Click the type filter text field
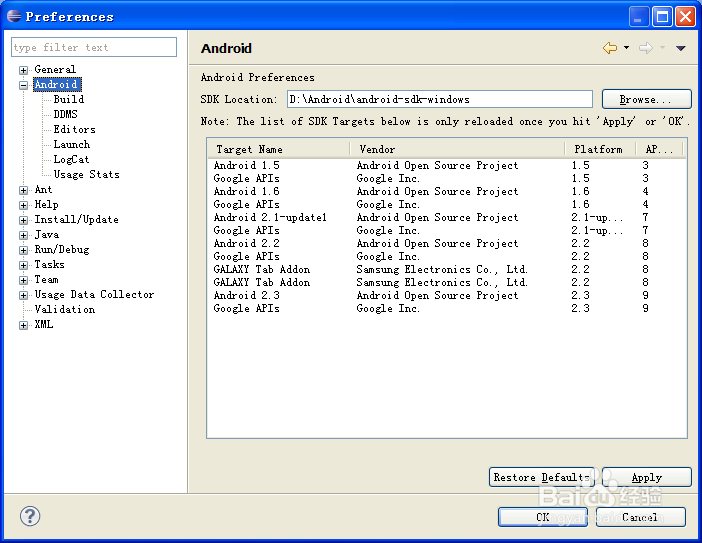Viewport: 702px width, 543px height. pyautogui.click(x=94, y=47)
